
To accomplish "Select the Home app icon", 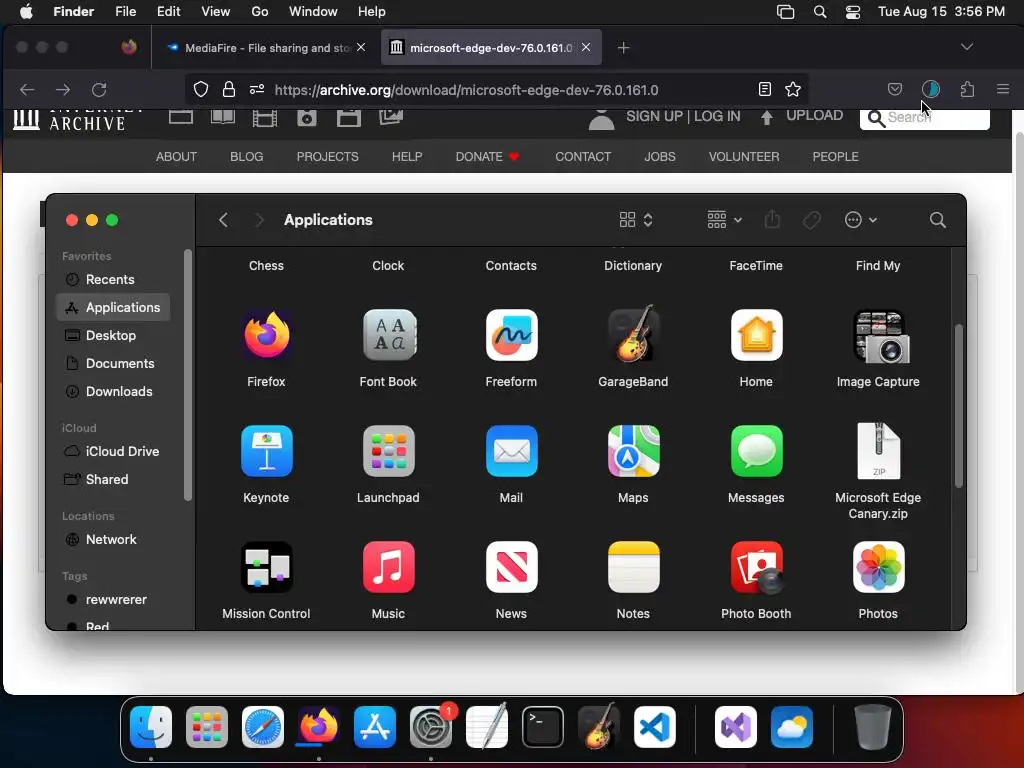I will point(756,335).
